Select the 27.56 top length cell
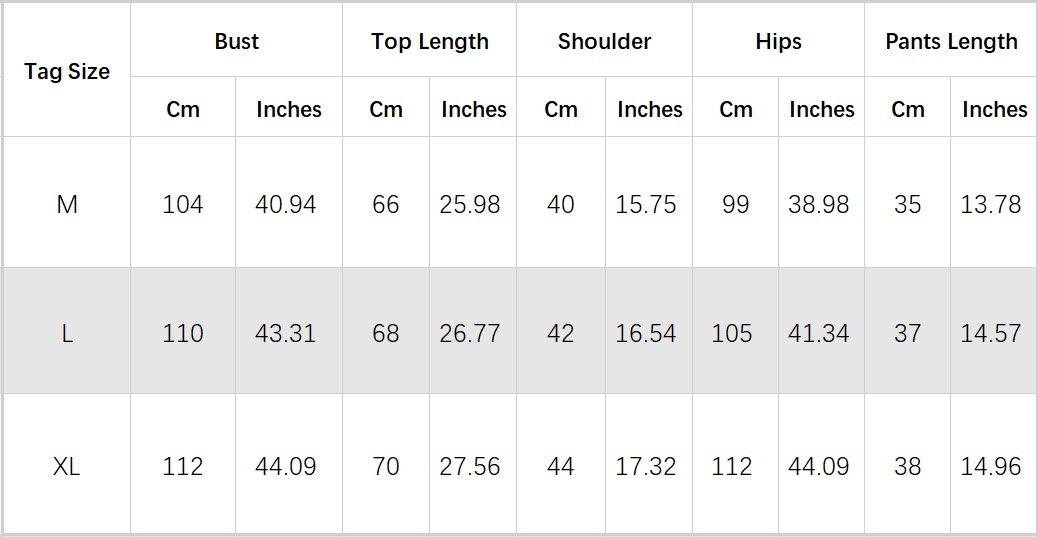The width and height of the screenshot is (1038, 537). (470, 466)
